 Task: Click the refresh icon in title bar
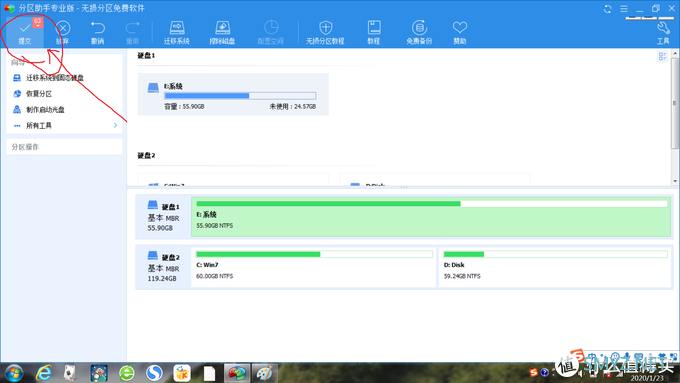(x=608, y=9)
